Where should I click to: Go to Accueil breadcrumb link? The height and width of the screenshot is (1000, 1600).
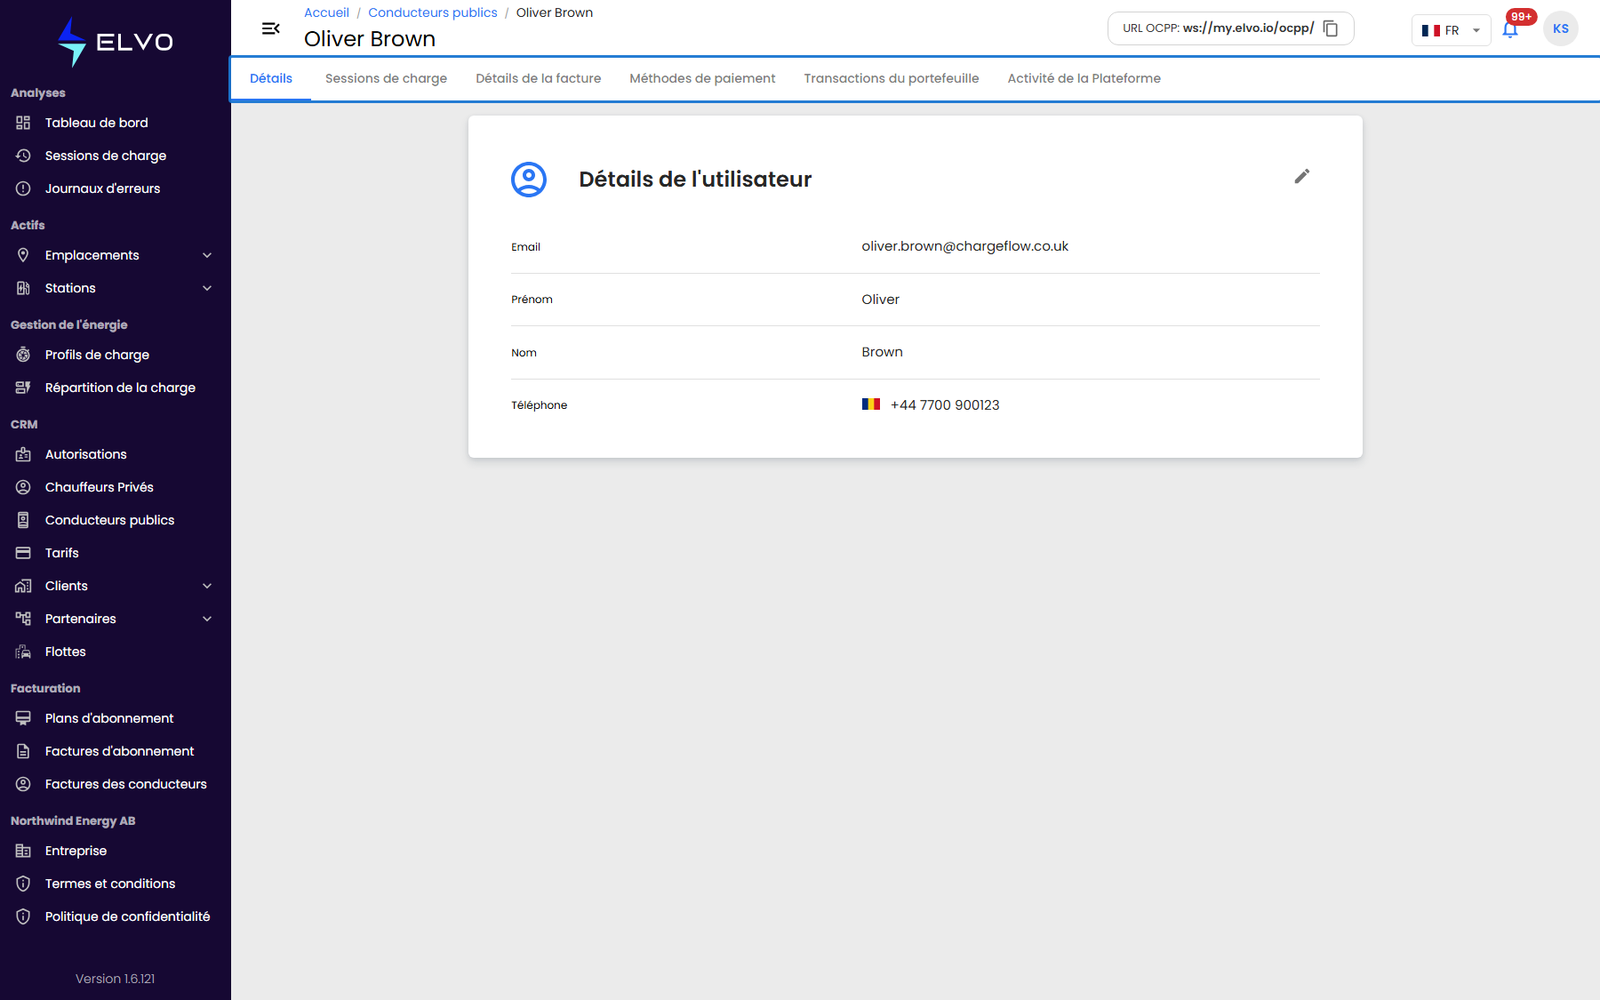coord(326,13)
